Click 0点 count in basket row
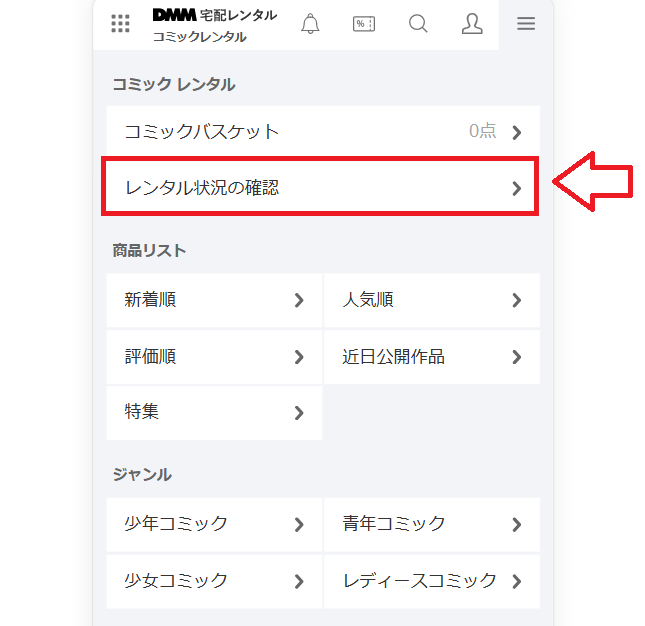 (483, 131)
